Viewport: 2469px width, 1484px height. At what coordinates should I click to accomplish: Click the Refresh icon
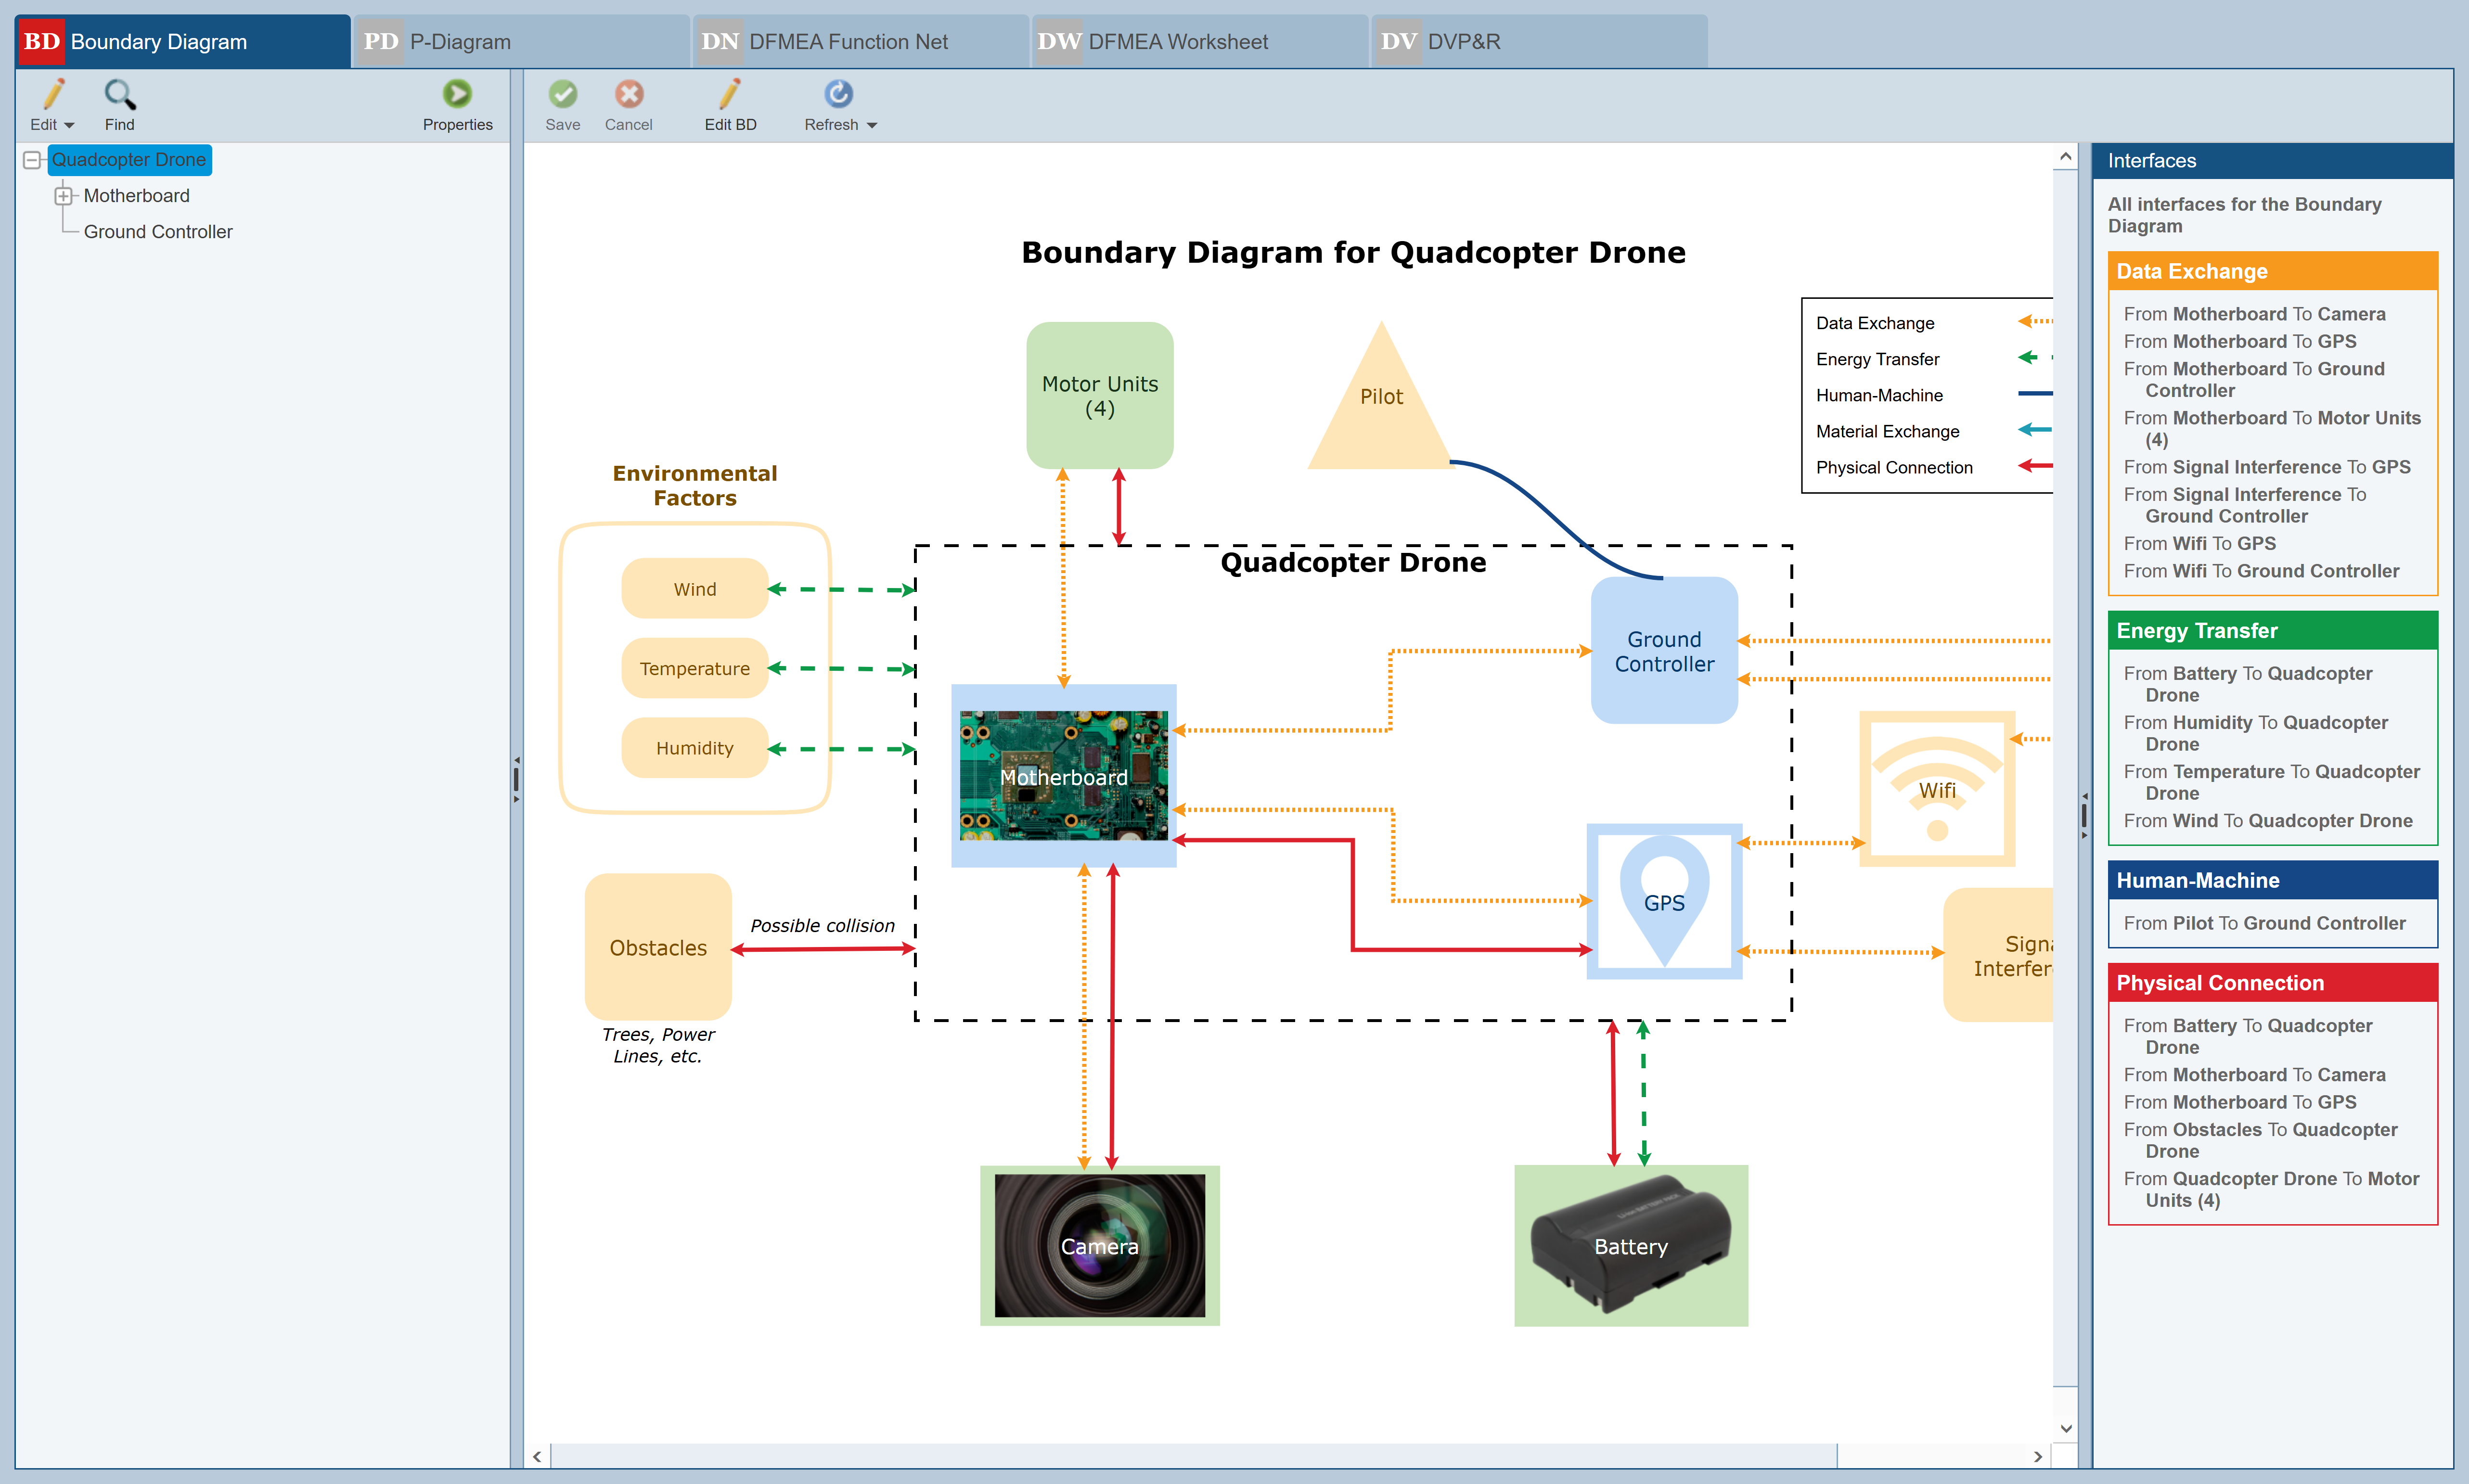tap(837, 95)
